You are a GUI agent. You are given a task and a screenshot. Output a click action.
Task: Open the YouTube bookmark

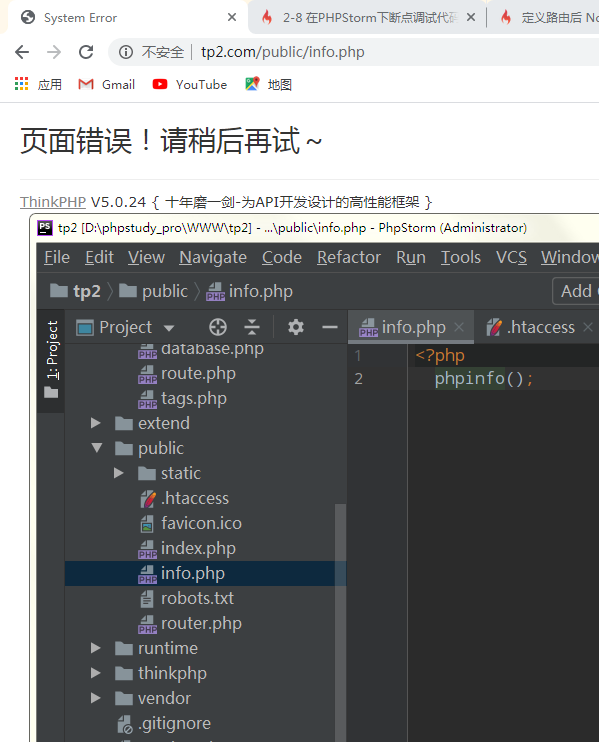(190, 84)
